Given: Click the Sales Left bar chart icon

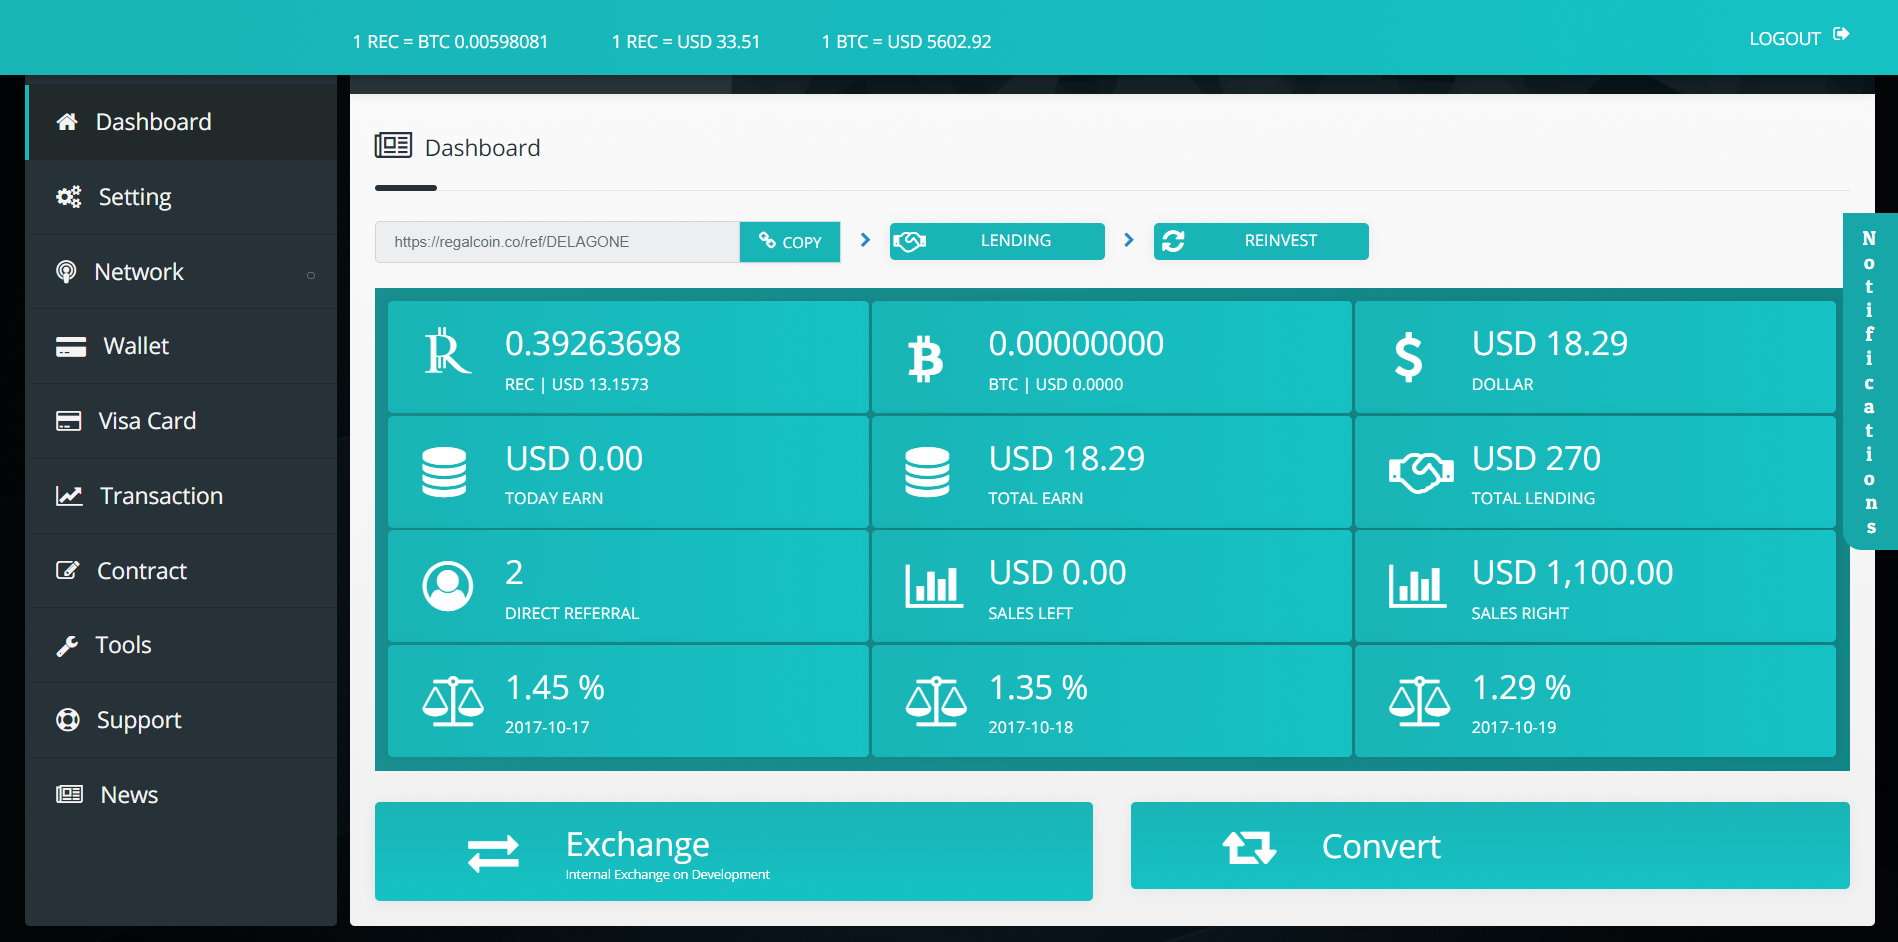Looking at the screenshot, I should (934, 586).
